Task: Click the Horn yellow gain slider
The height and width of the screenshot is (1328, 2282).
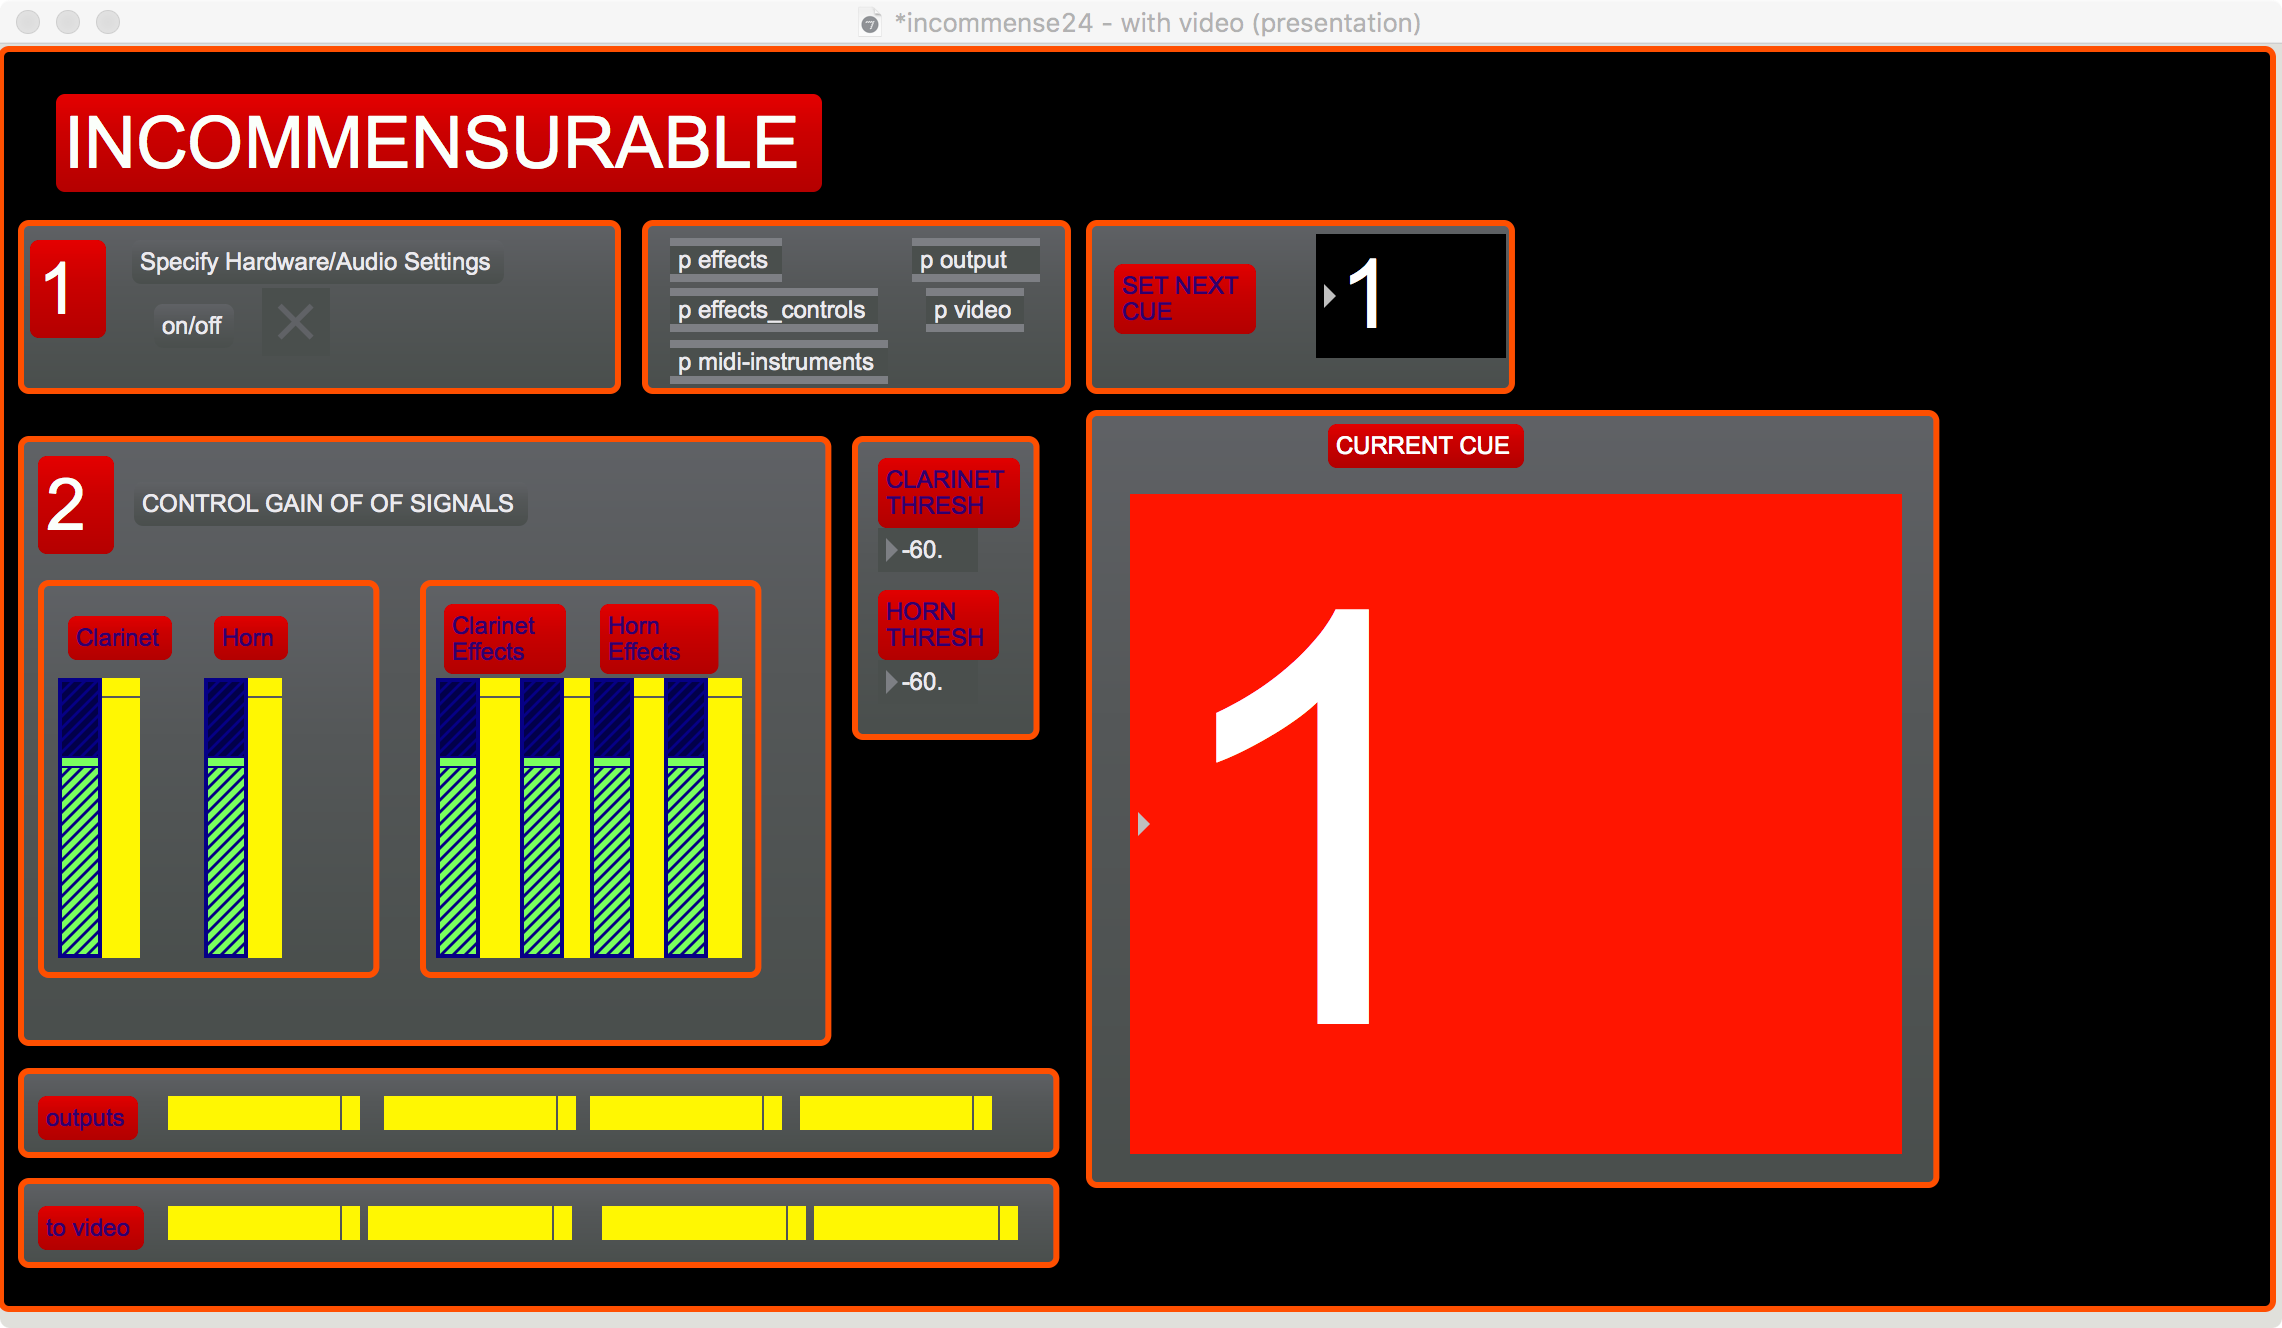Action: point(265,820)
